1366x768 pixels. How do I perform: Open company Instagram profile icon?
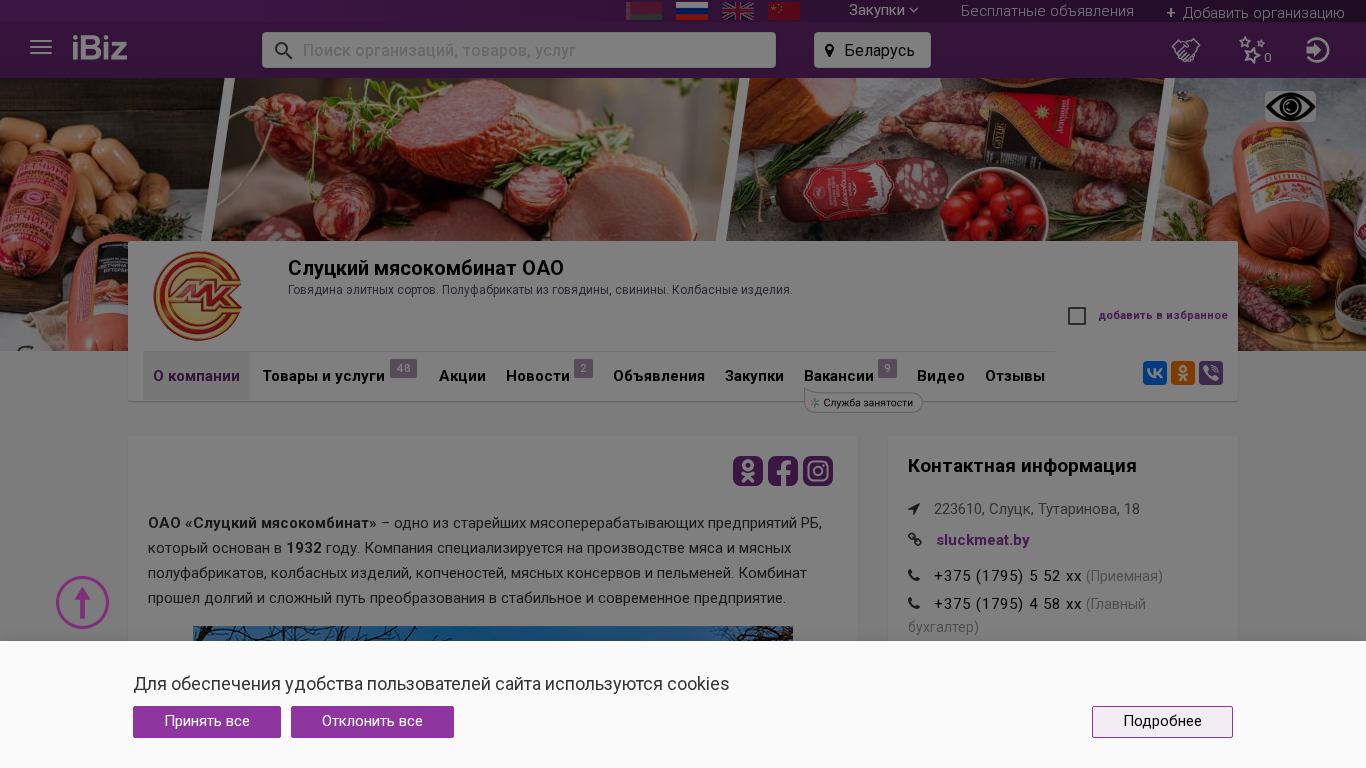[818, 471]
